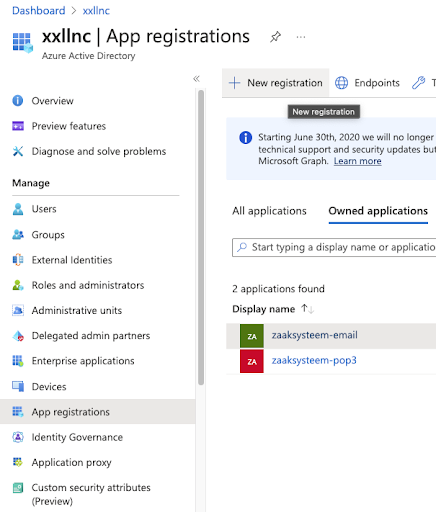The width and height of the screenshot is (436, 512).
Task: Click the Devices monitor icon
Action: (18, 386)
